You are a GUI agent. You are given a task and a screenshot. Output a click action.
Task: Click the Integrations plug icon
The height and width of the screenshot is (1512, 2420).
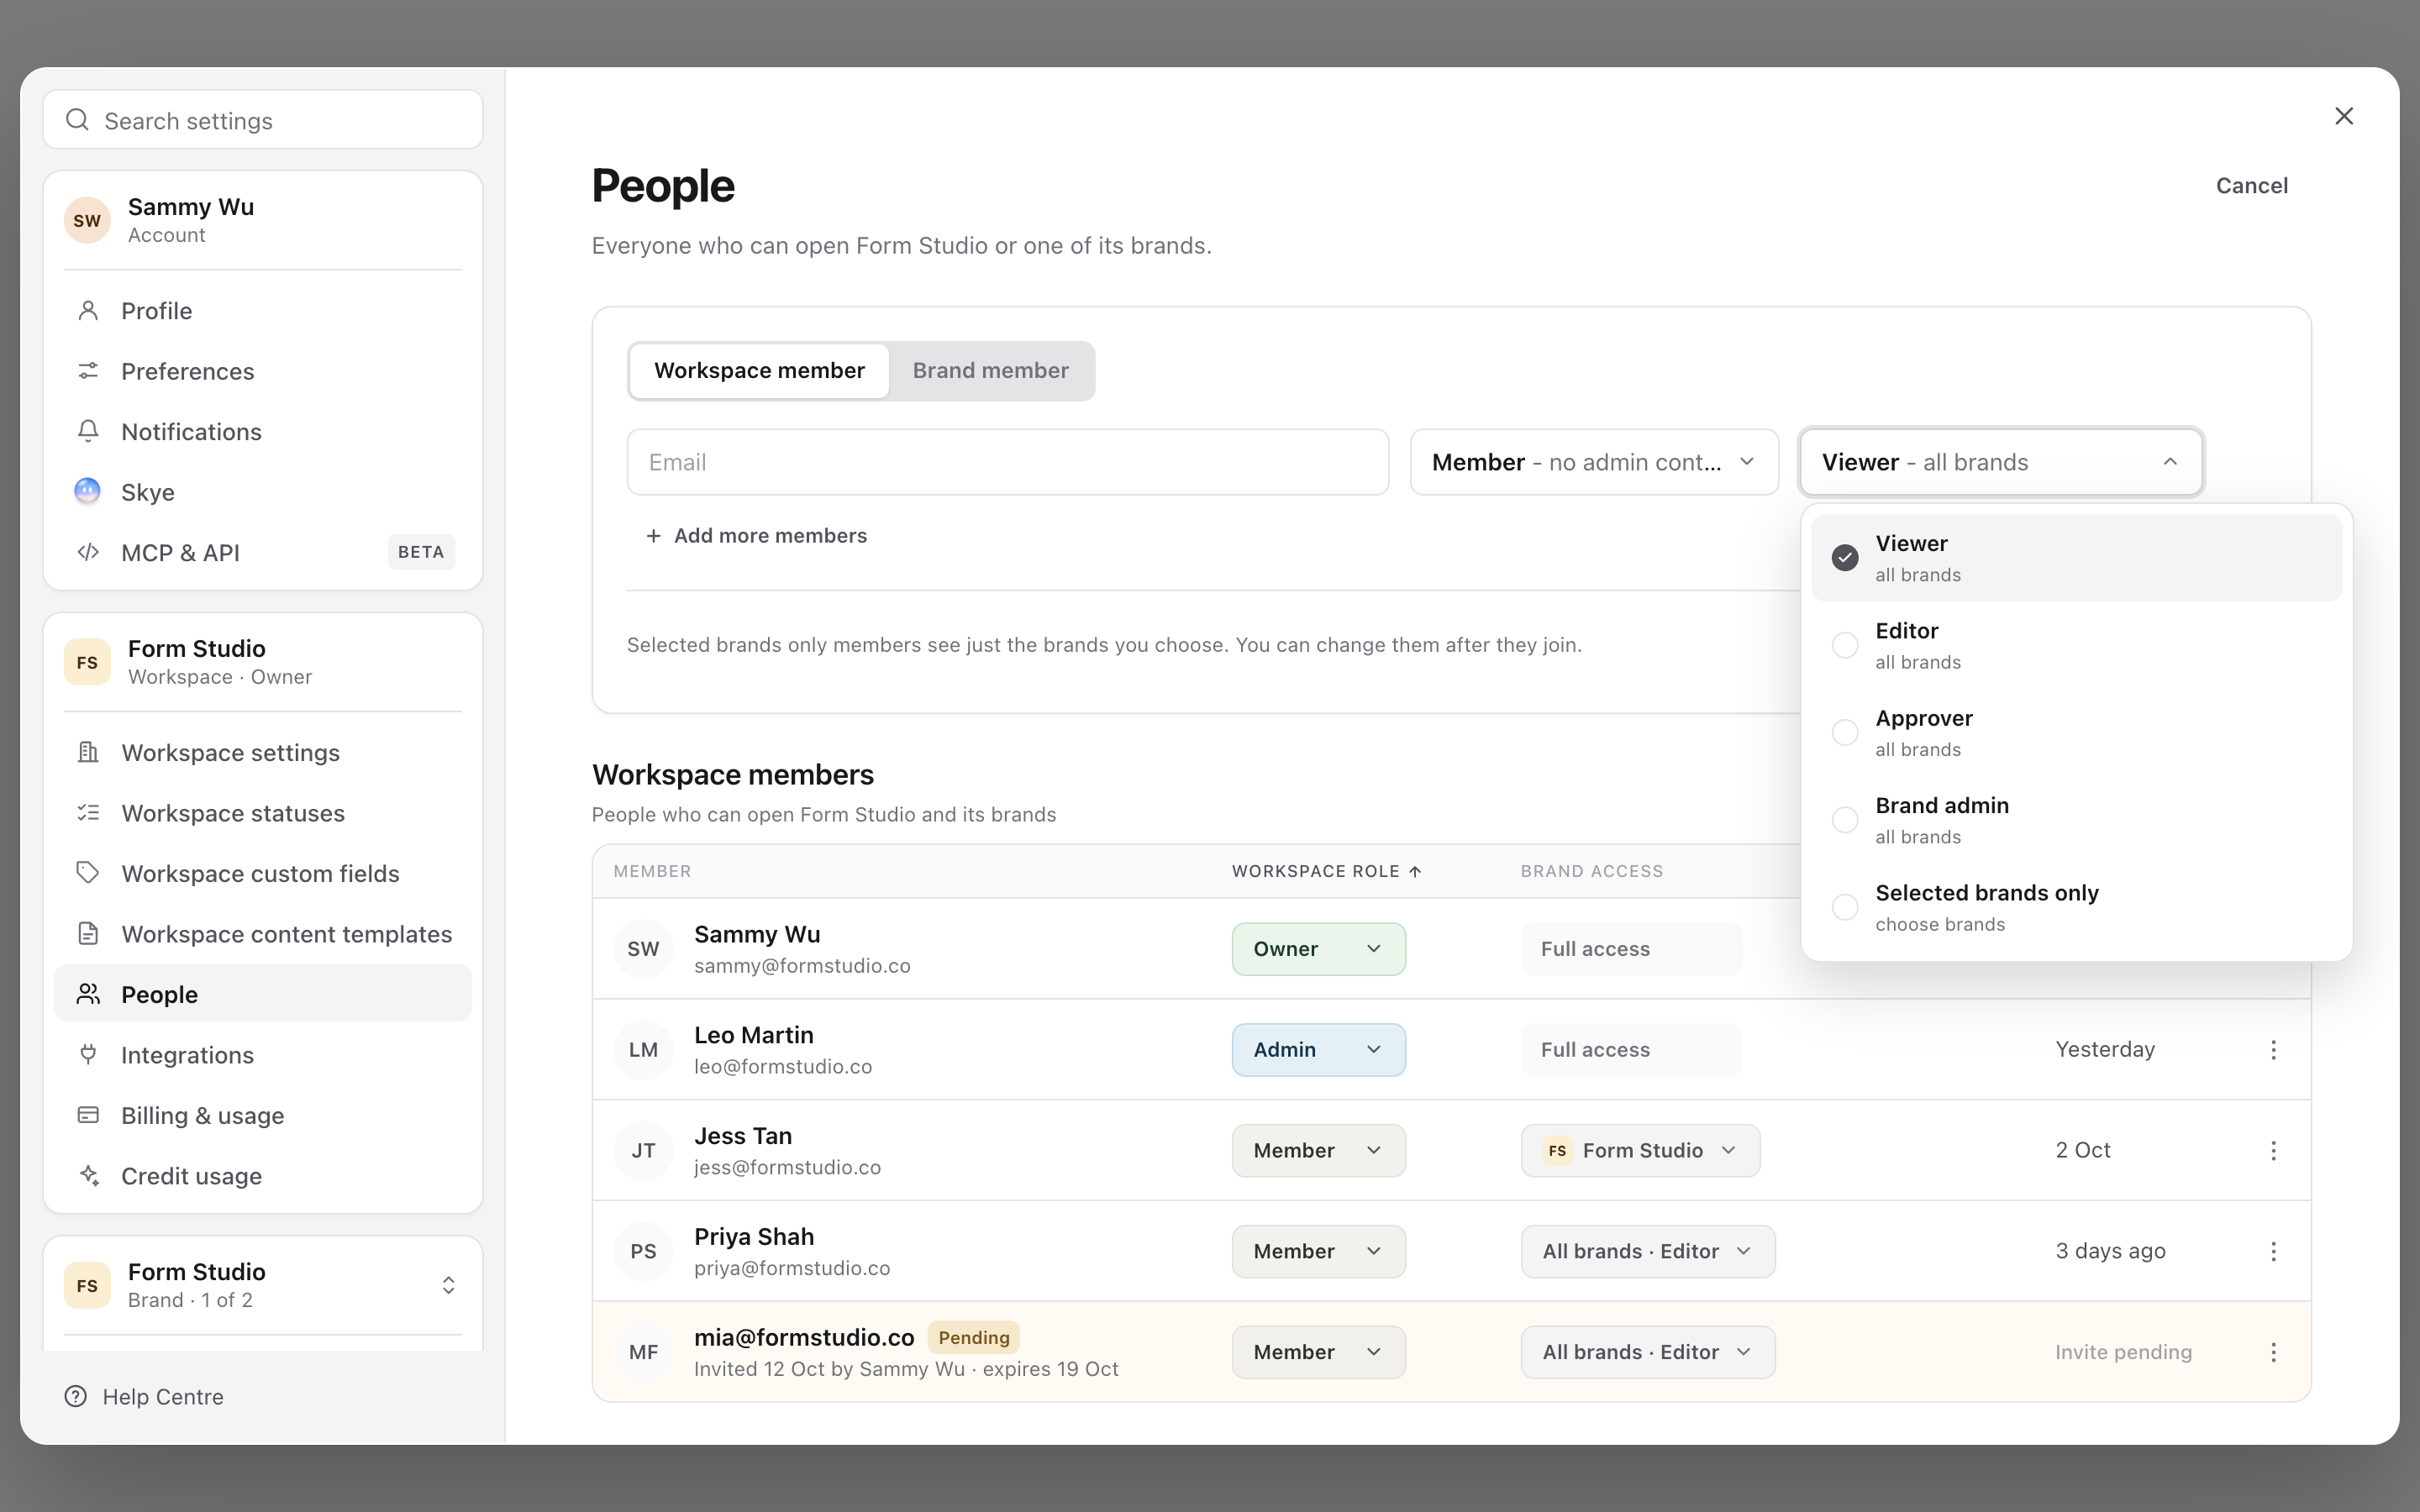tap(88, 1054)
